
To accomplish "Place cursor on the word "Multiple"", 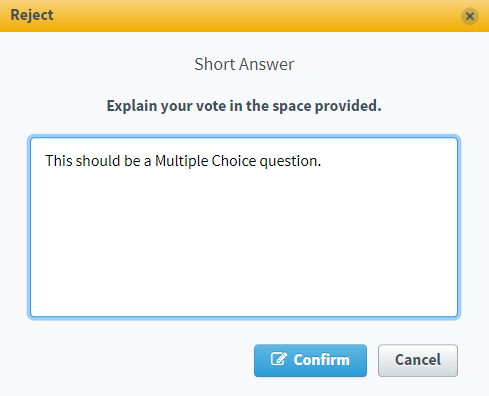I will 182,161.
